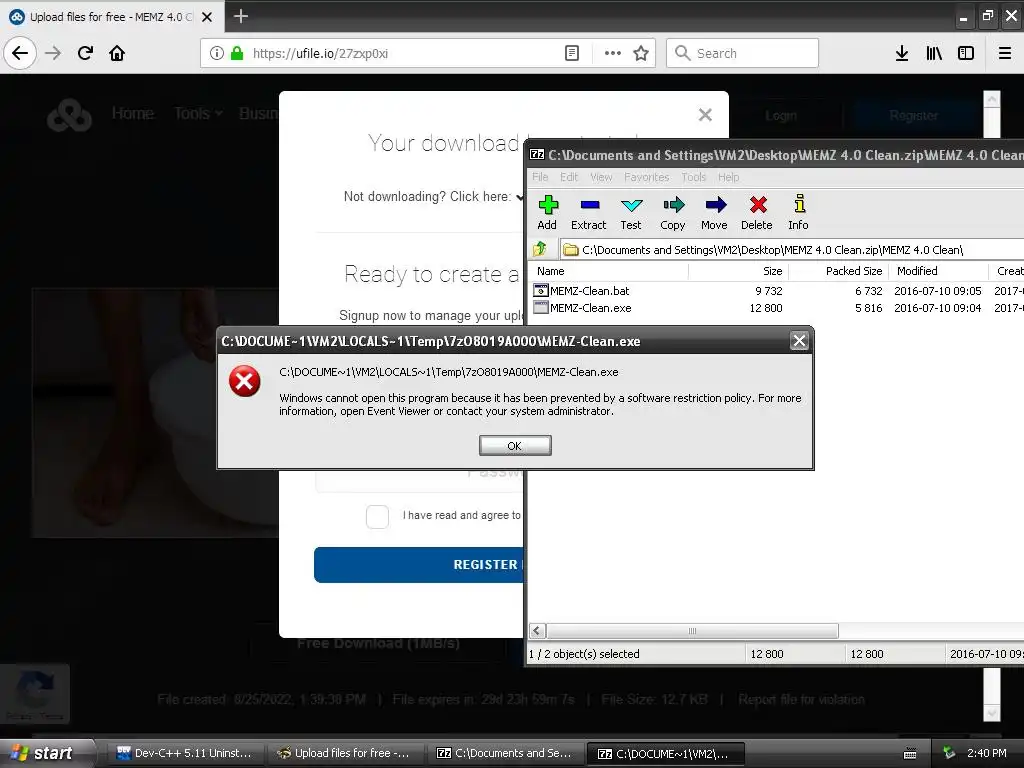Viewport: 1024px width, 768px height.
Task: Sort by Modified column header
Action: coord(938,271)
